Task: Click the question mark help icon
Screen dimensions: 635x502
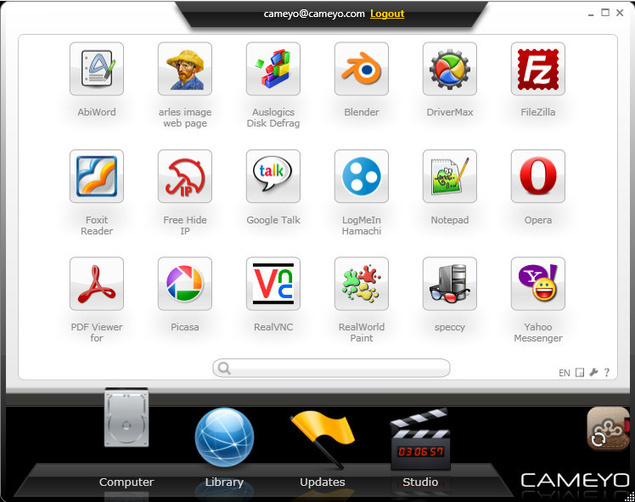Action: pyautogui.click(x=606, y=373)
